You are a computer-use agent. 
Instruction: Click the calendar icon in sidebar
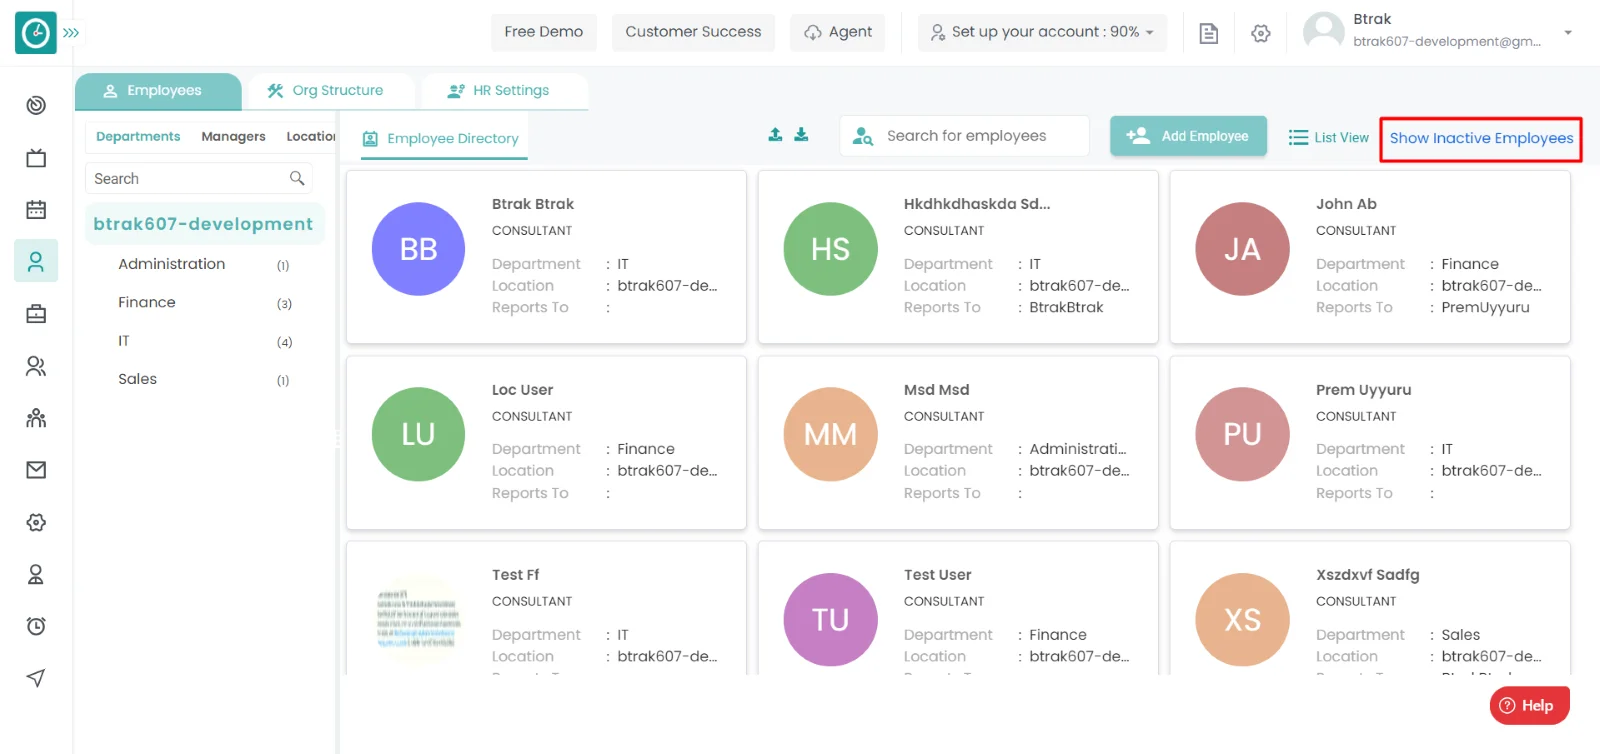[36, 210]
